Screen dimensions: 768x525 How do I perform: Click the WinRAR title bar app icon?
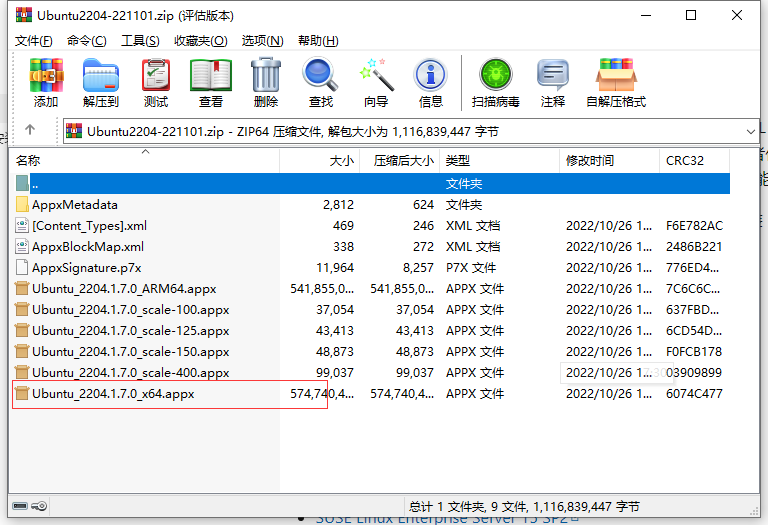(x=24, y=15)
